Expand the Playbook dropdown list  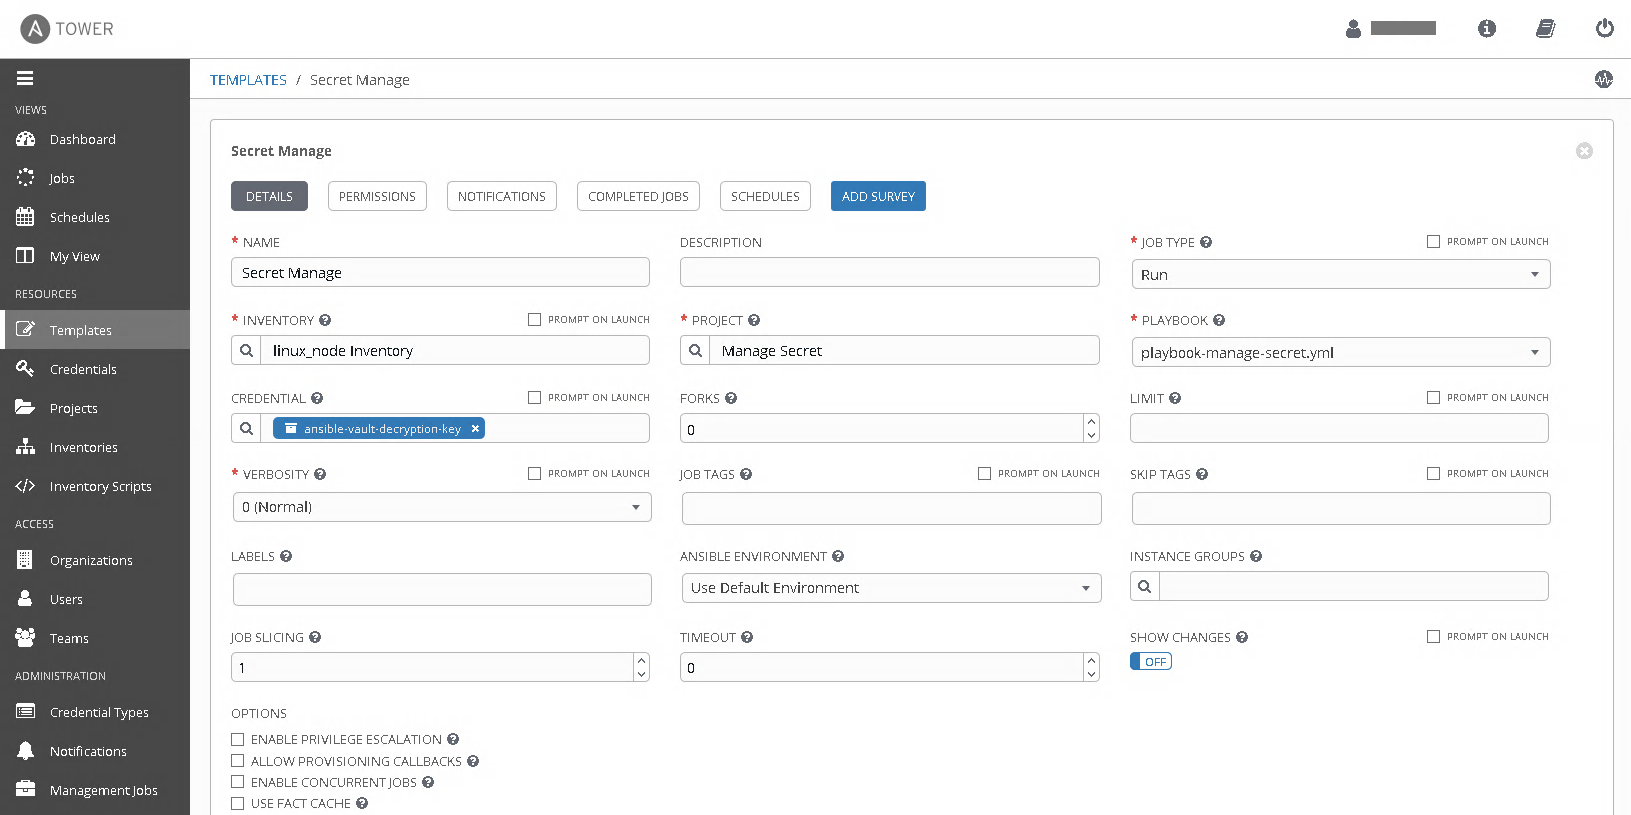tap(1340, 353)
